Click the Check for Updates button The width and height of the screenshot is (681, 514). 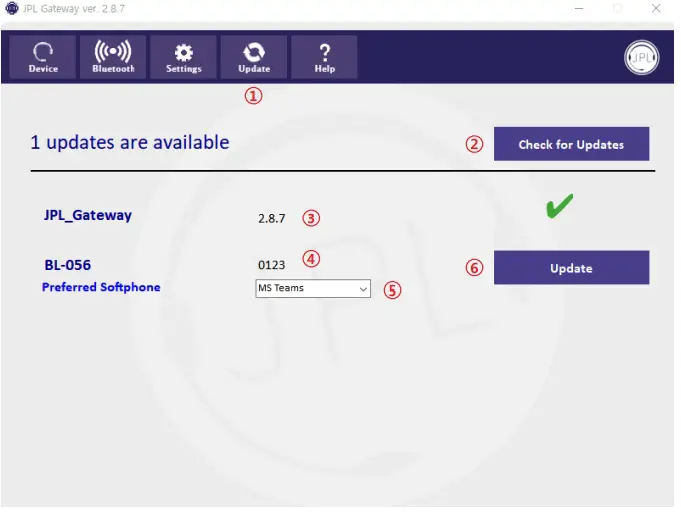pyautogui.click(x=571, y=144)
